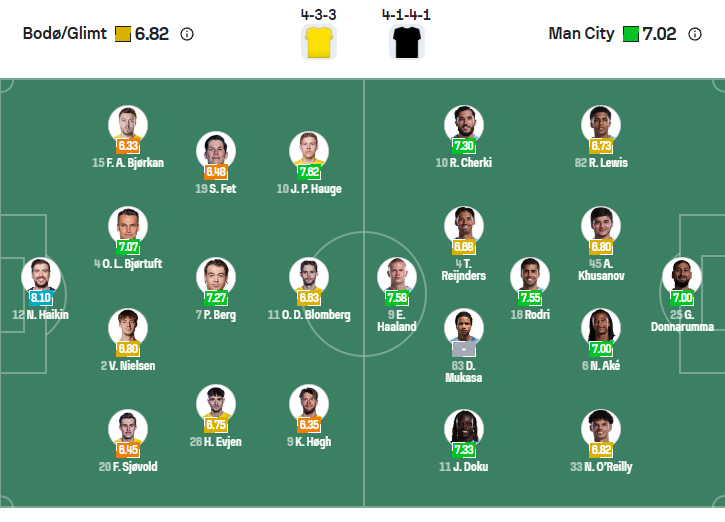Click Rodri's player photo
Screen dimensions: 725x522
(x=530, y=277)
